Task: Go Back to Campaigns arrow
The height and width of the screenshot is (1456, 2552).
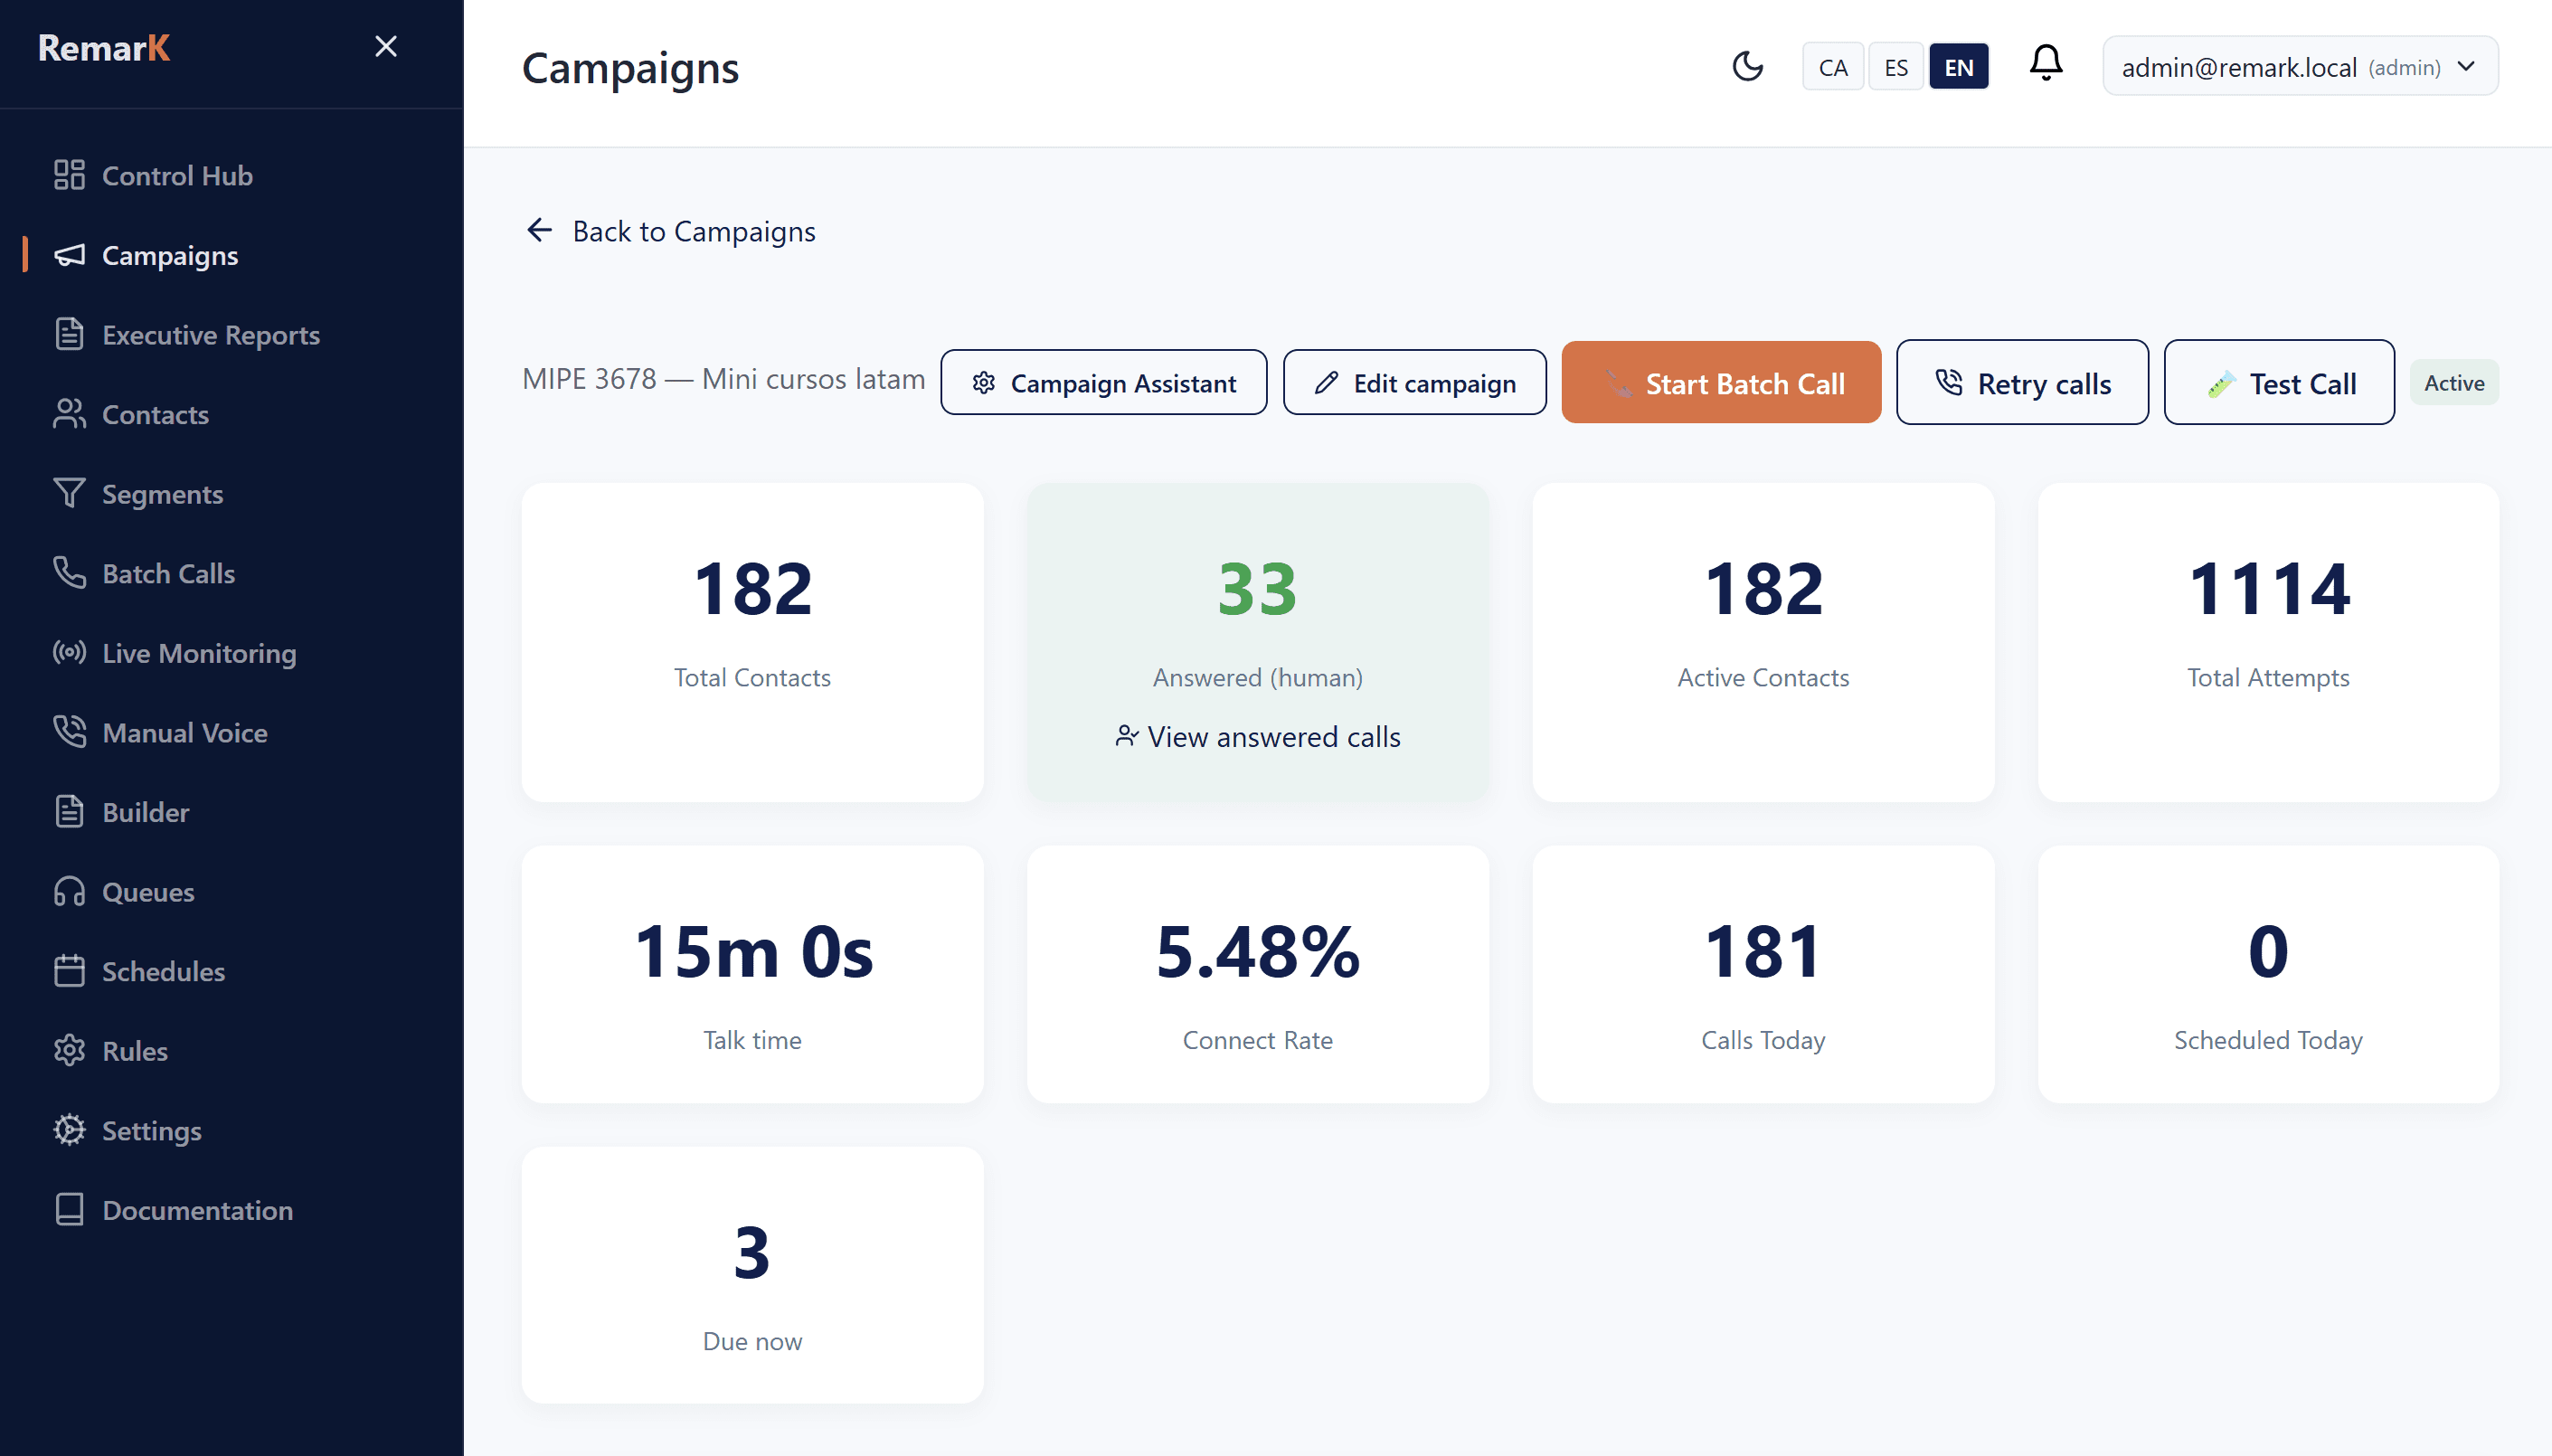Action: [x=540, y=231]
